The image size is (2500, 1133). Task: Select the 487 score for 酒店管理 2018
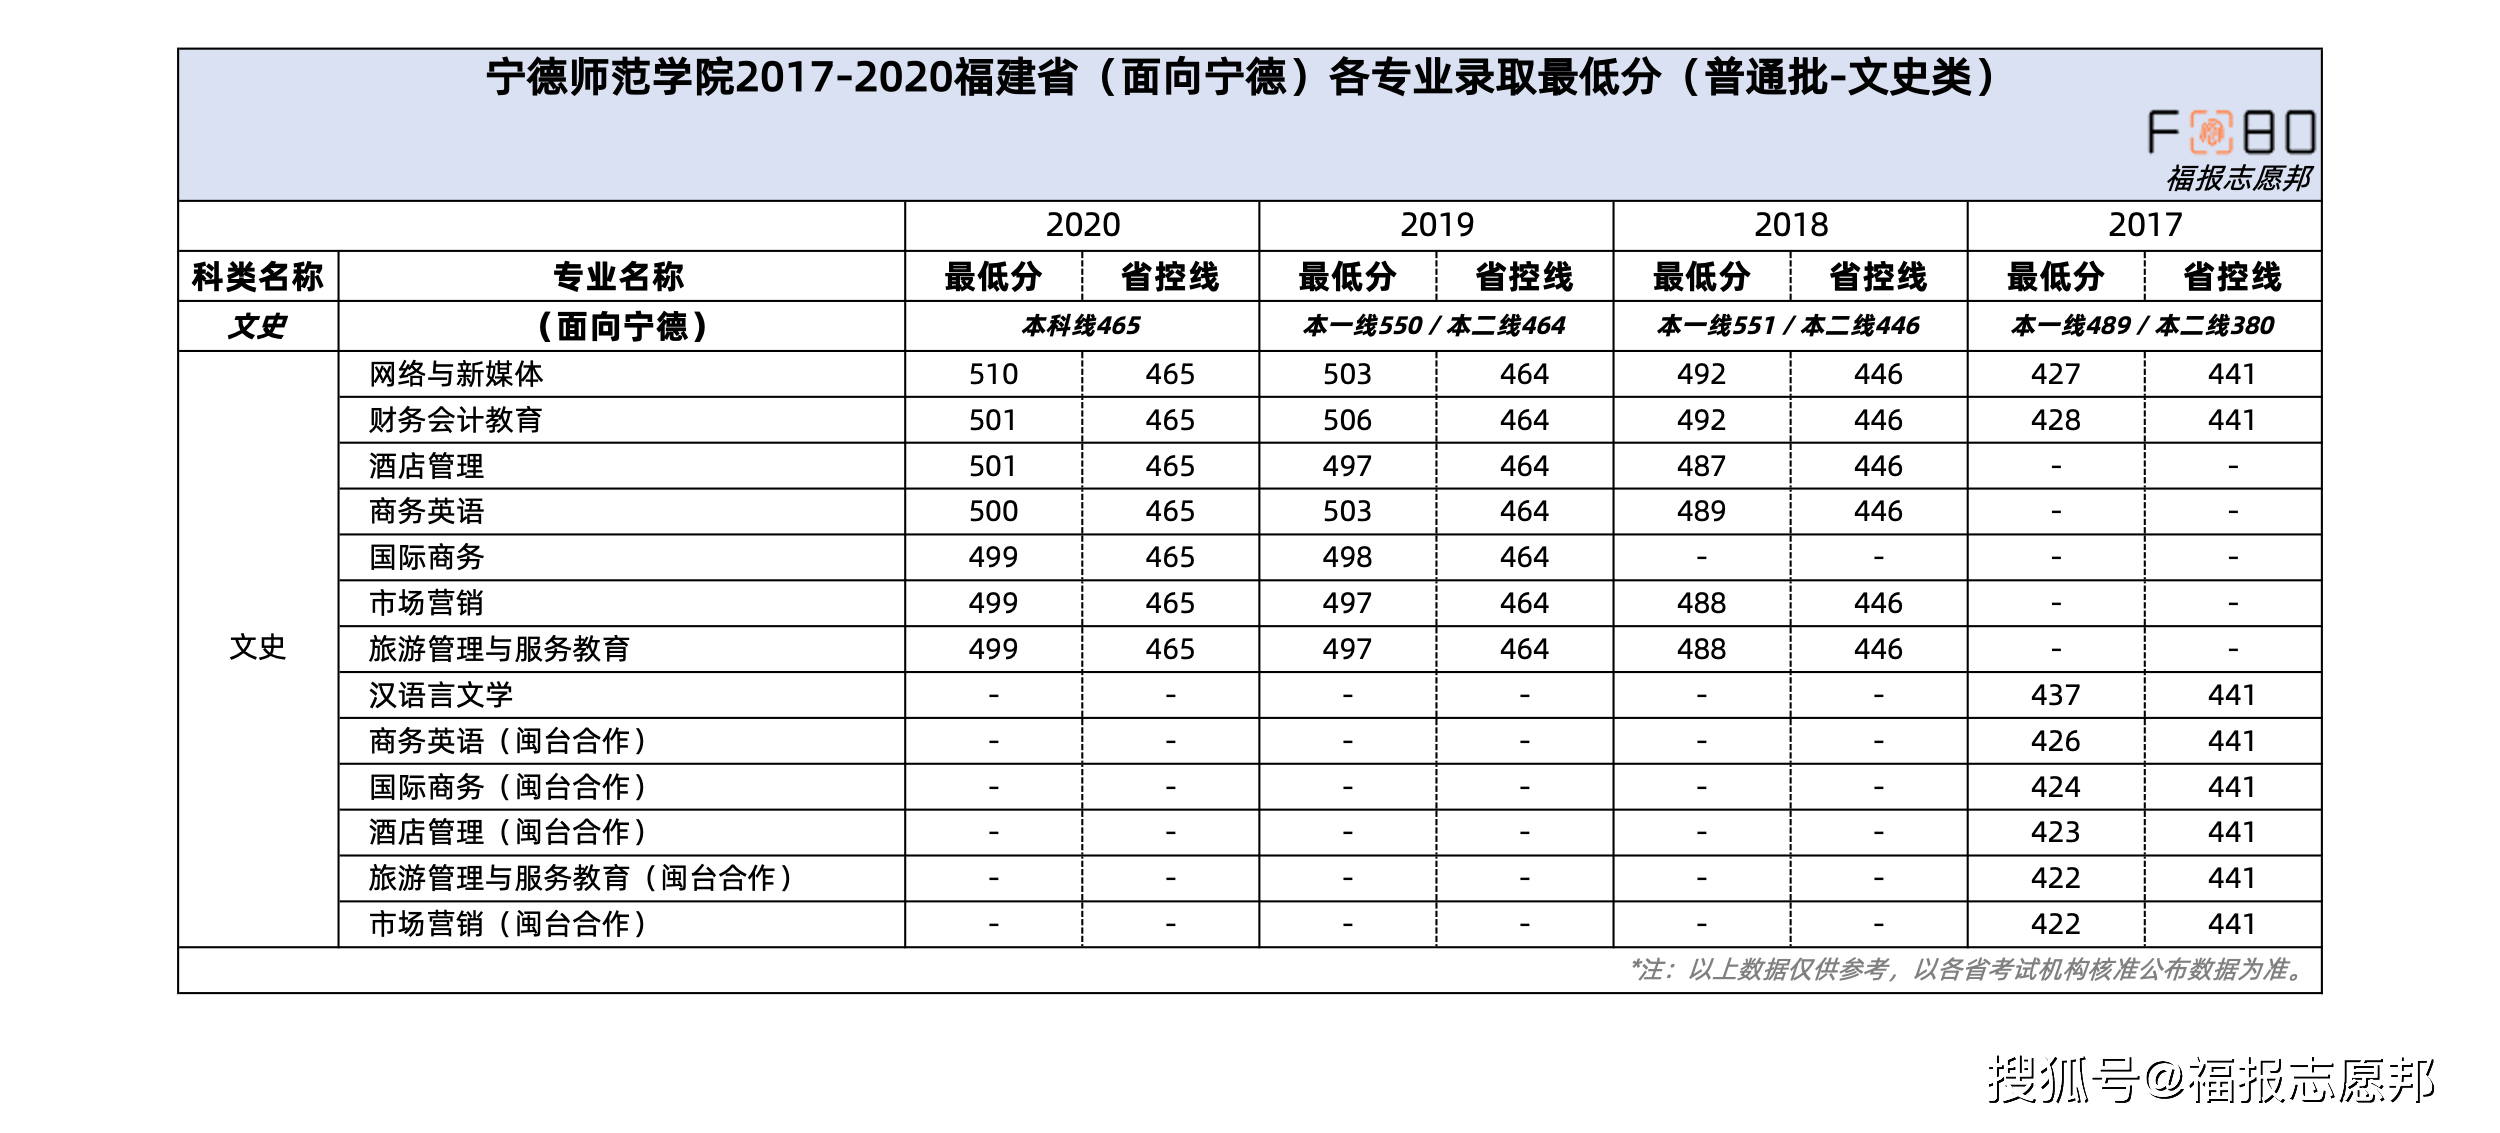1701,466
